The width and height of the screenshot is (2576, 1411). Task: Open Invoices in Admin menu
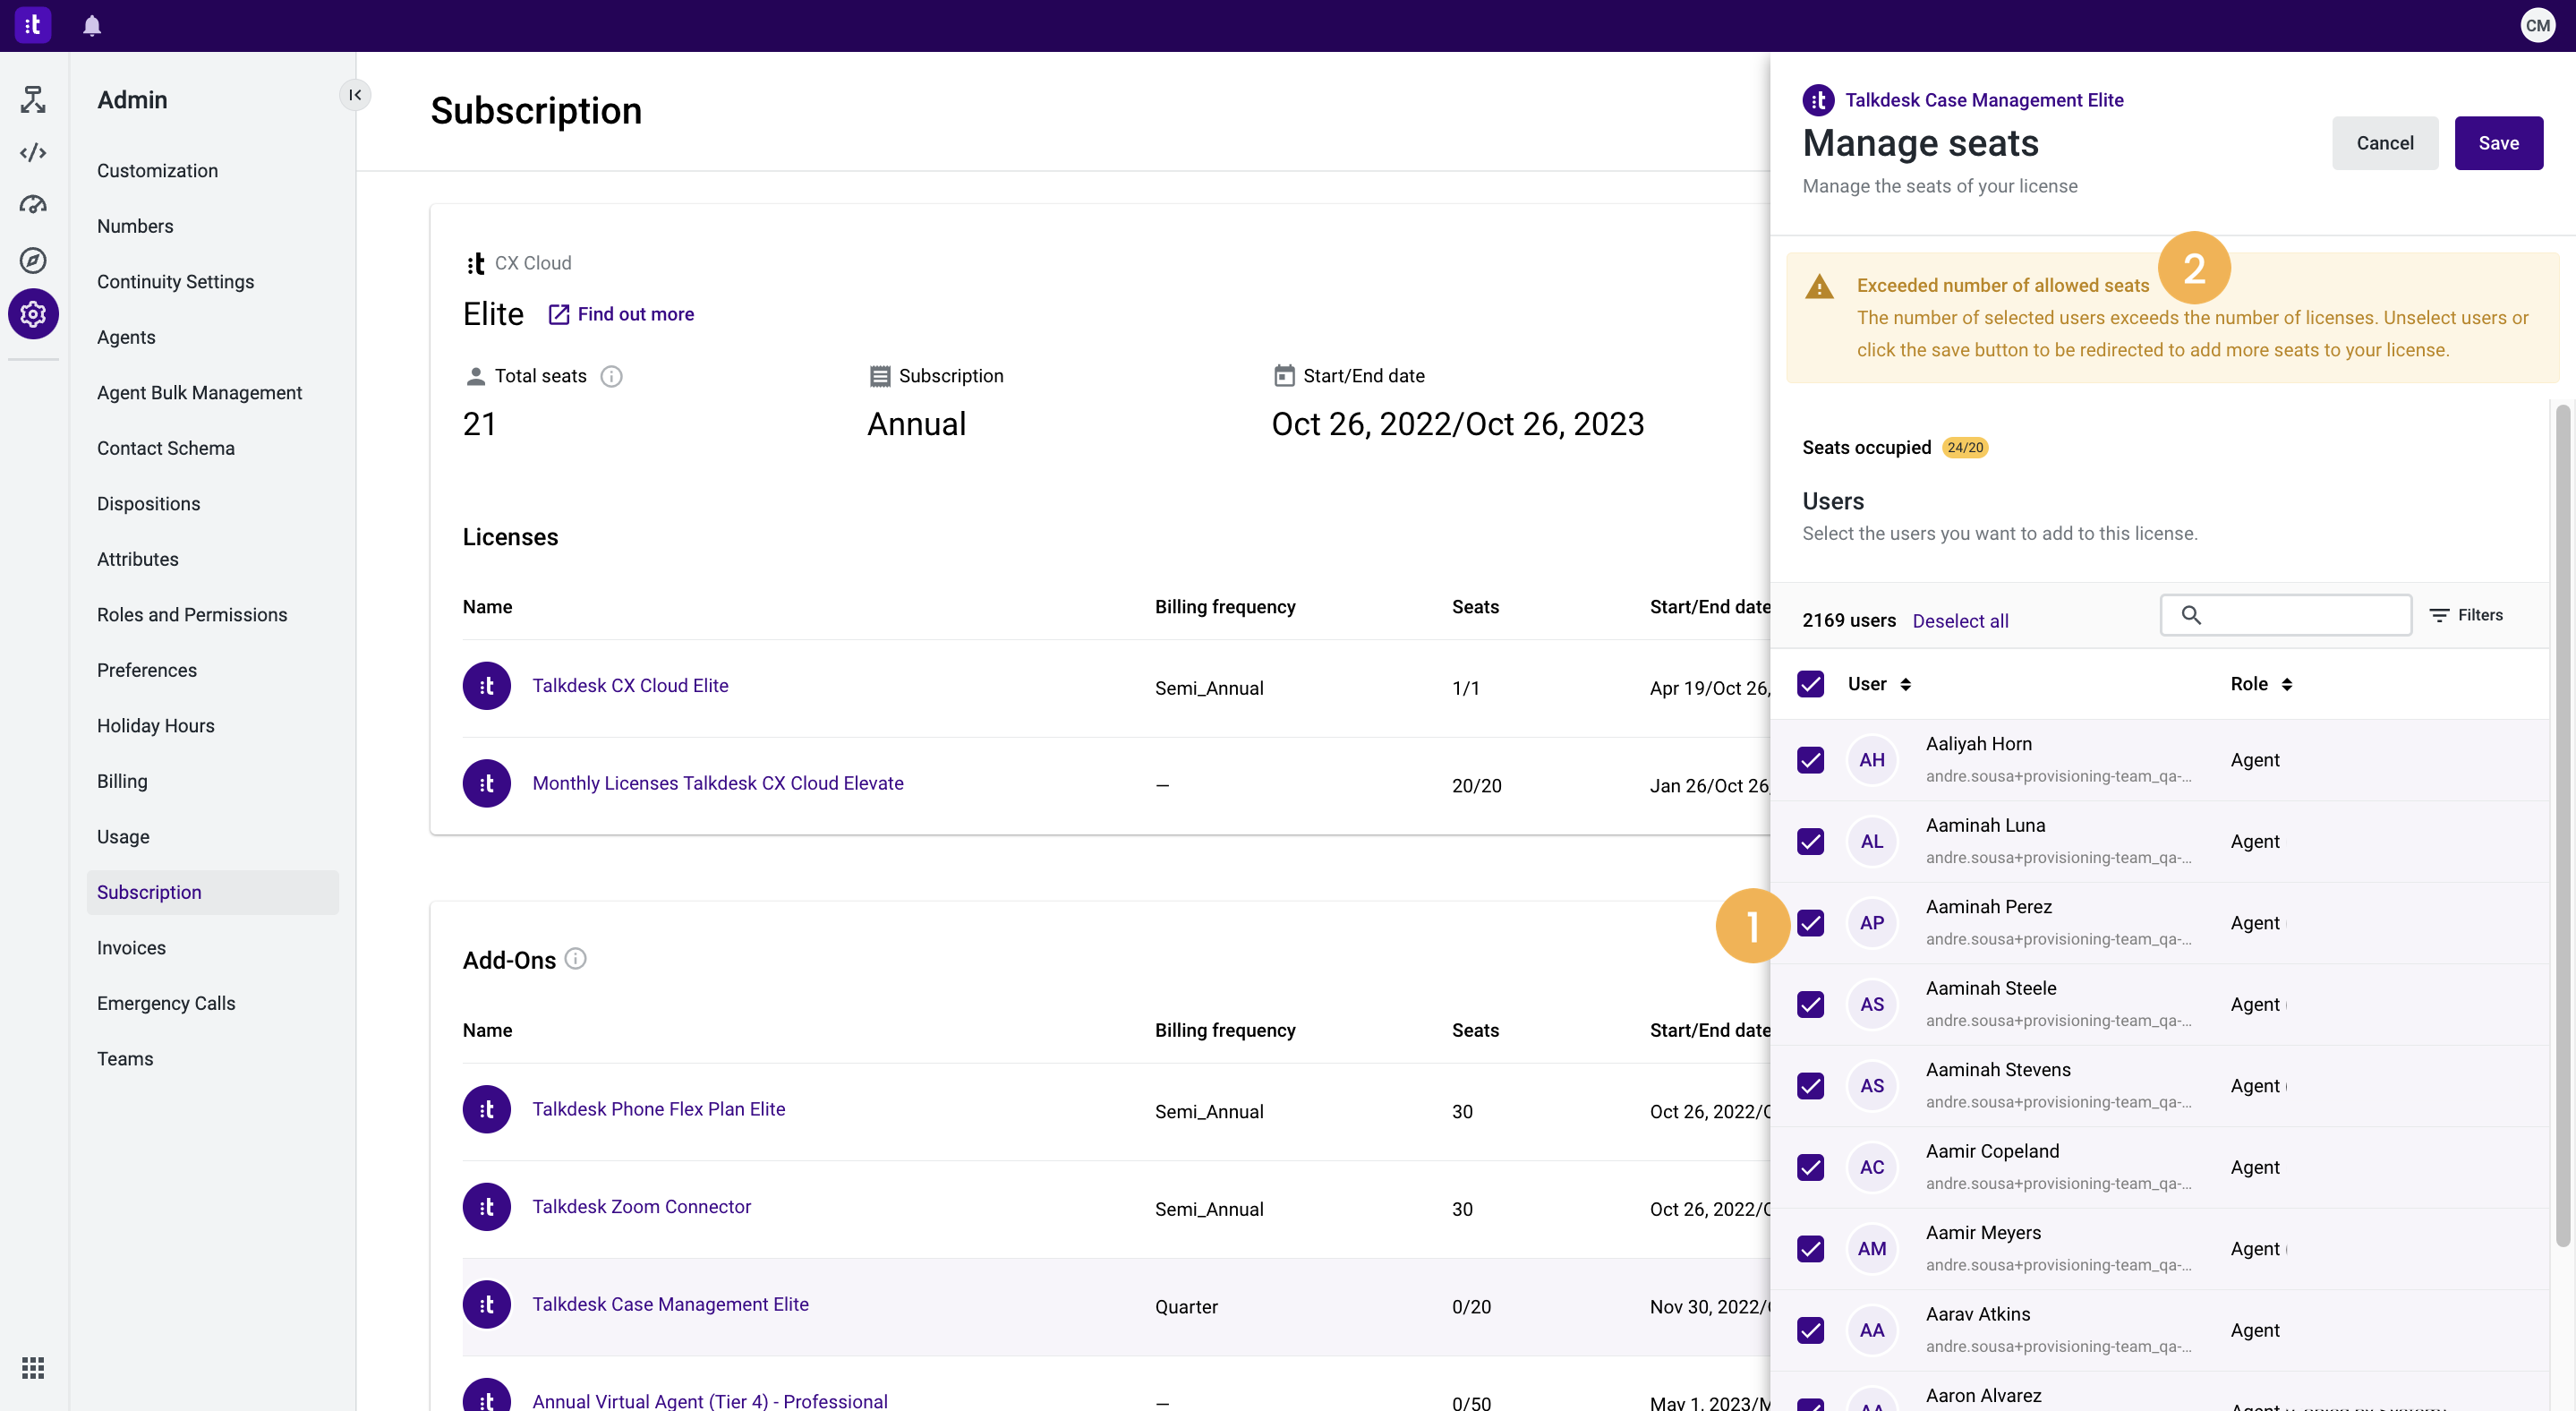pos(131,948)
